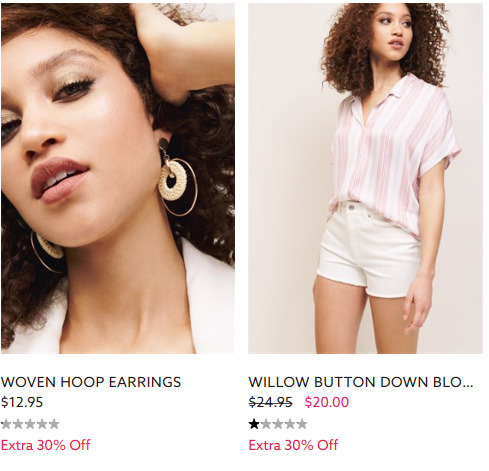Click the third star of earrings rating
The height and width of the screenshot is (471, 489).
click(x=30, y=424)
